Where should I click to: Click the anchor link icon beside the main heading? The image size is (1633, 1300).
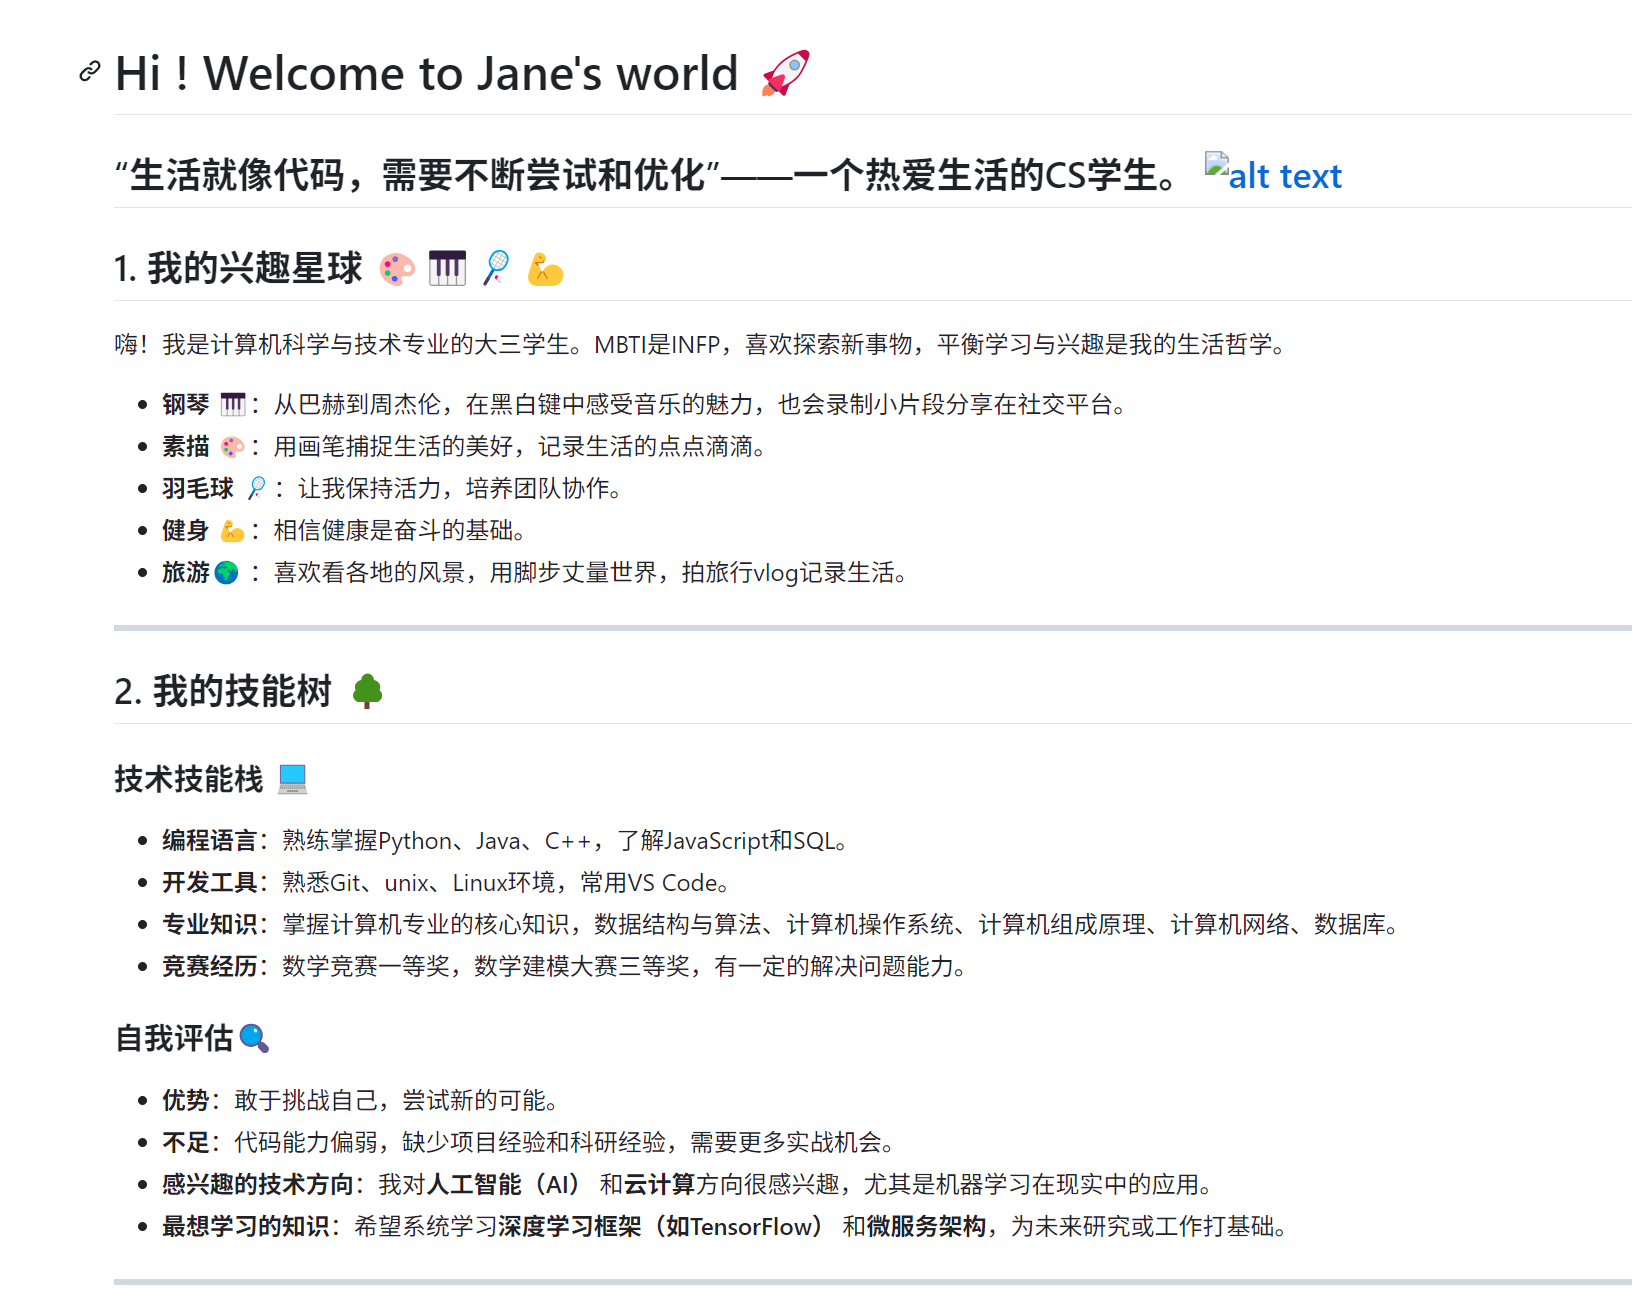click(90, 71)
